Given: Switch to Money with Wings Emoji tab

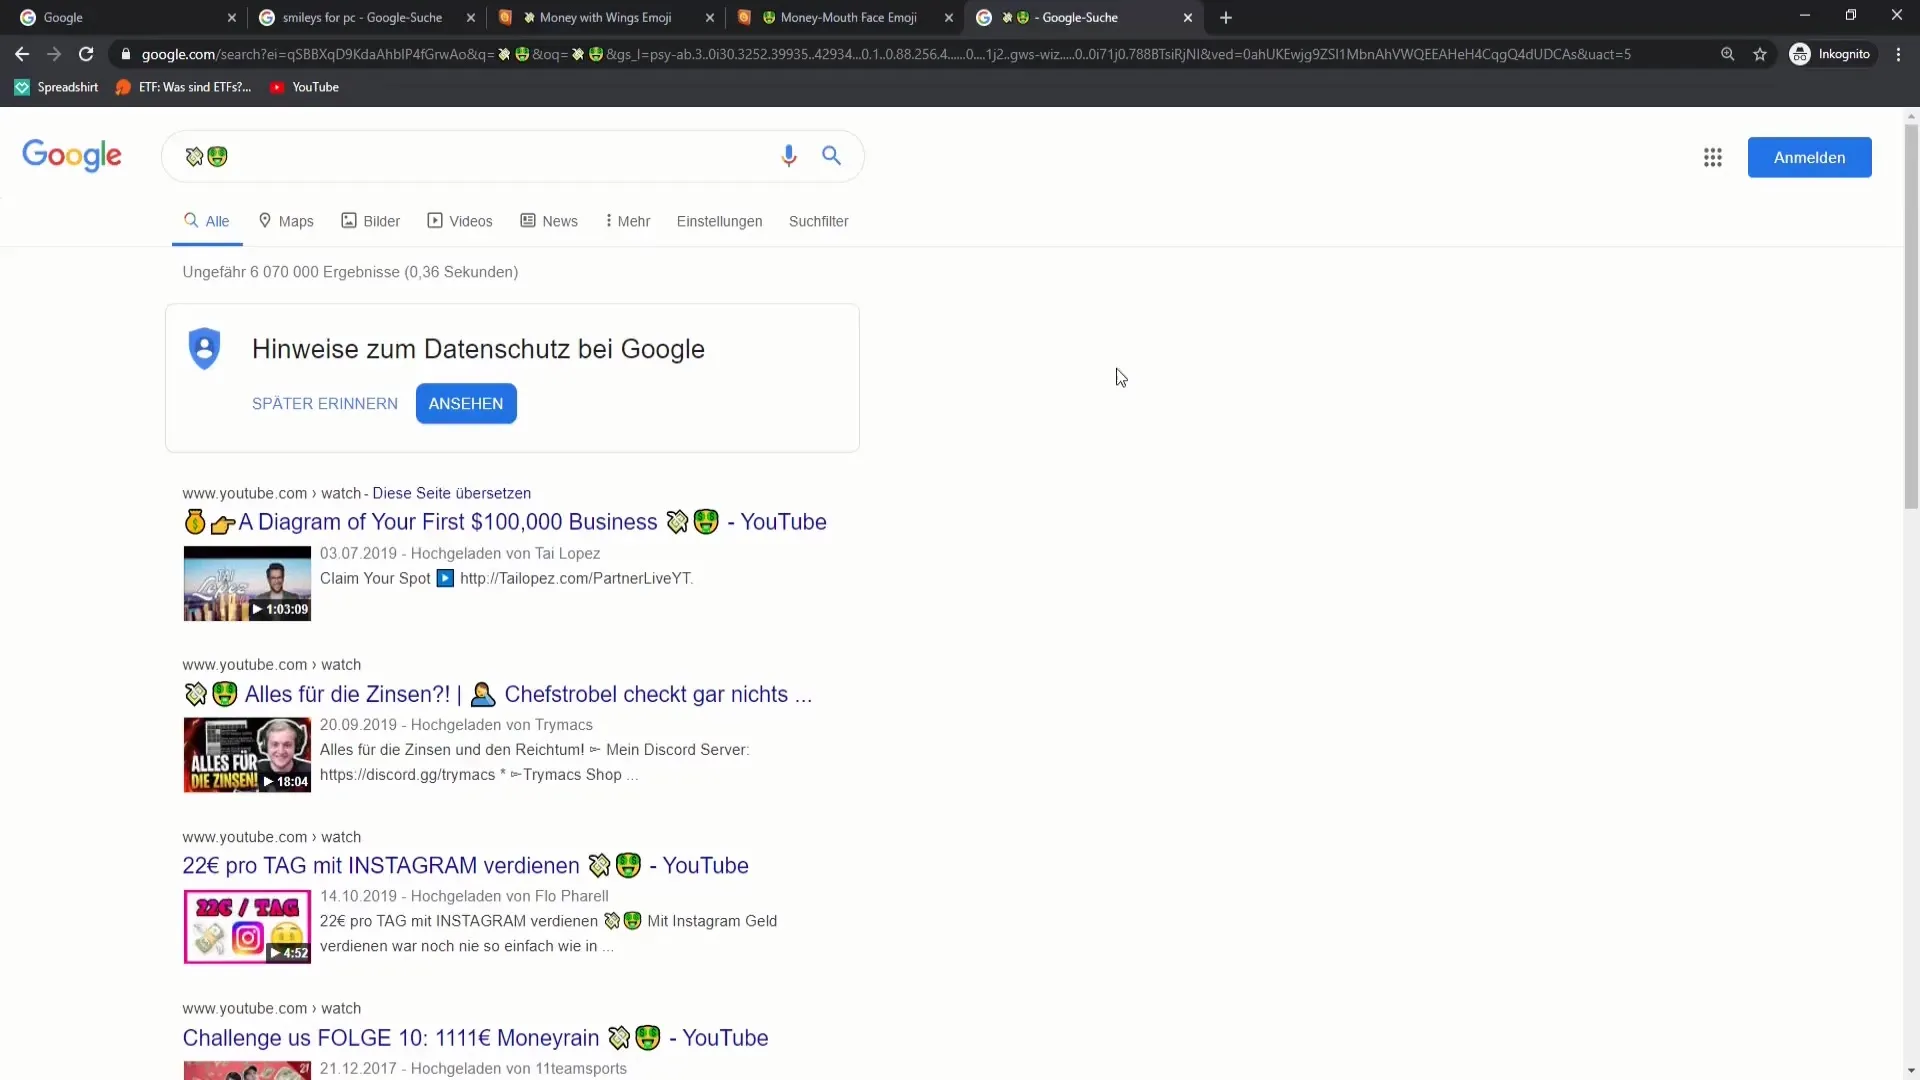Looking at the screenshot, I should [x=605, y=18].
